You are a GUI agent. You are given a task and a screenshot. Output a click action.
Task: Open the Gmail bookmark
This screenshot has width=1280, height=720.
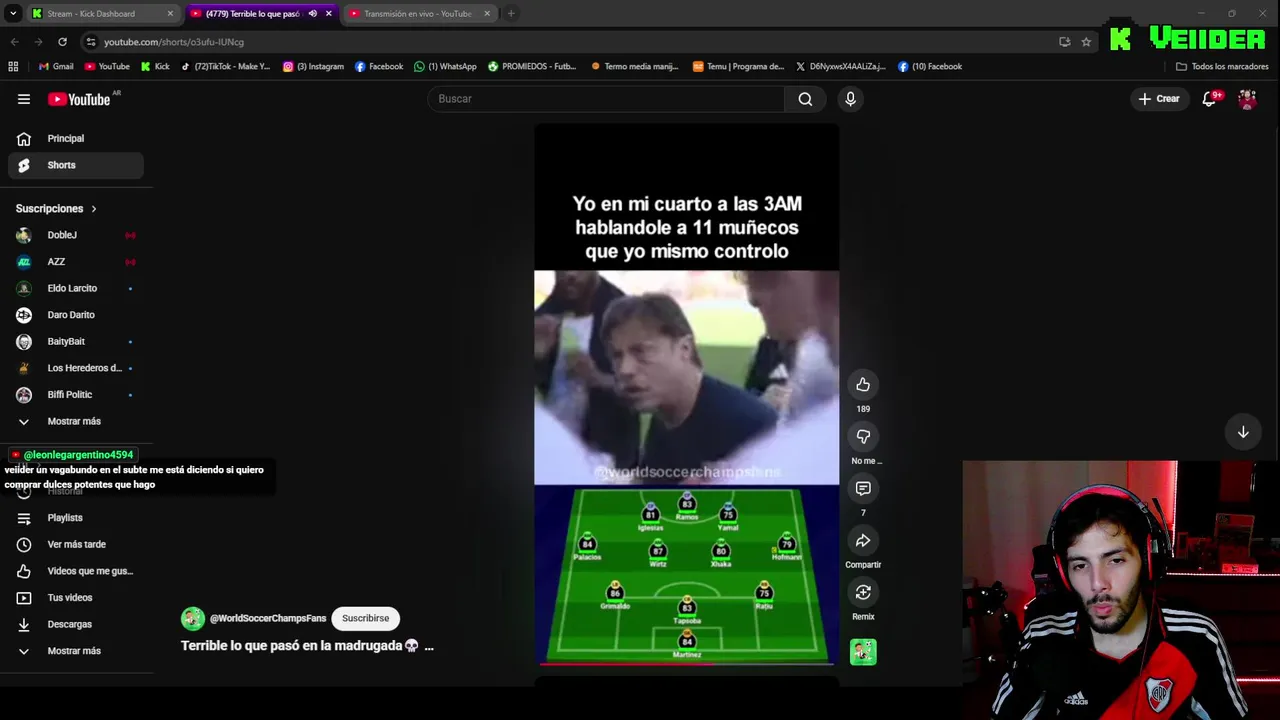56,66
